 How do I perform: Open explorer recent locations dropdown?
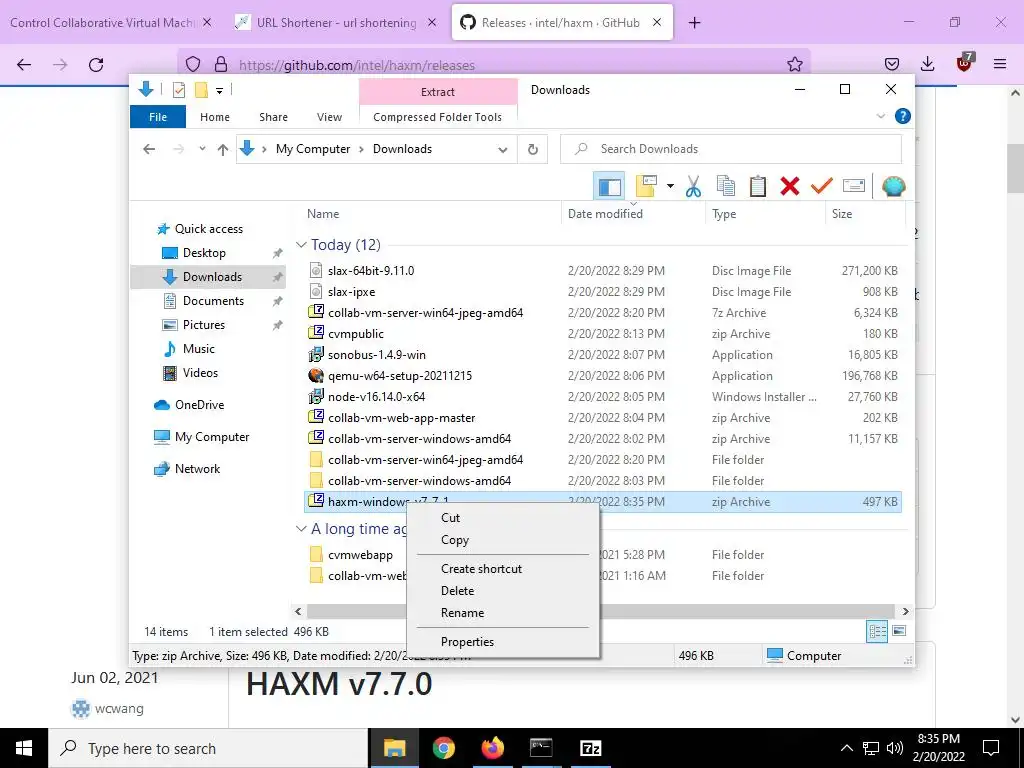(x=202, y=149)
